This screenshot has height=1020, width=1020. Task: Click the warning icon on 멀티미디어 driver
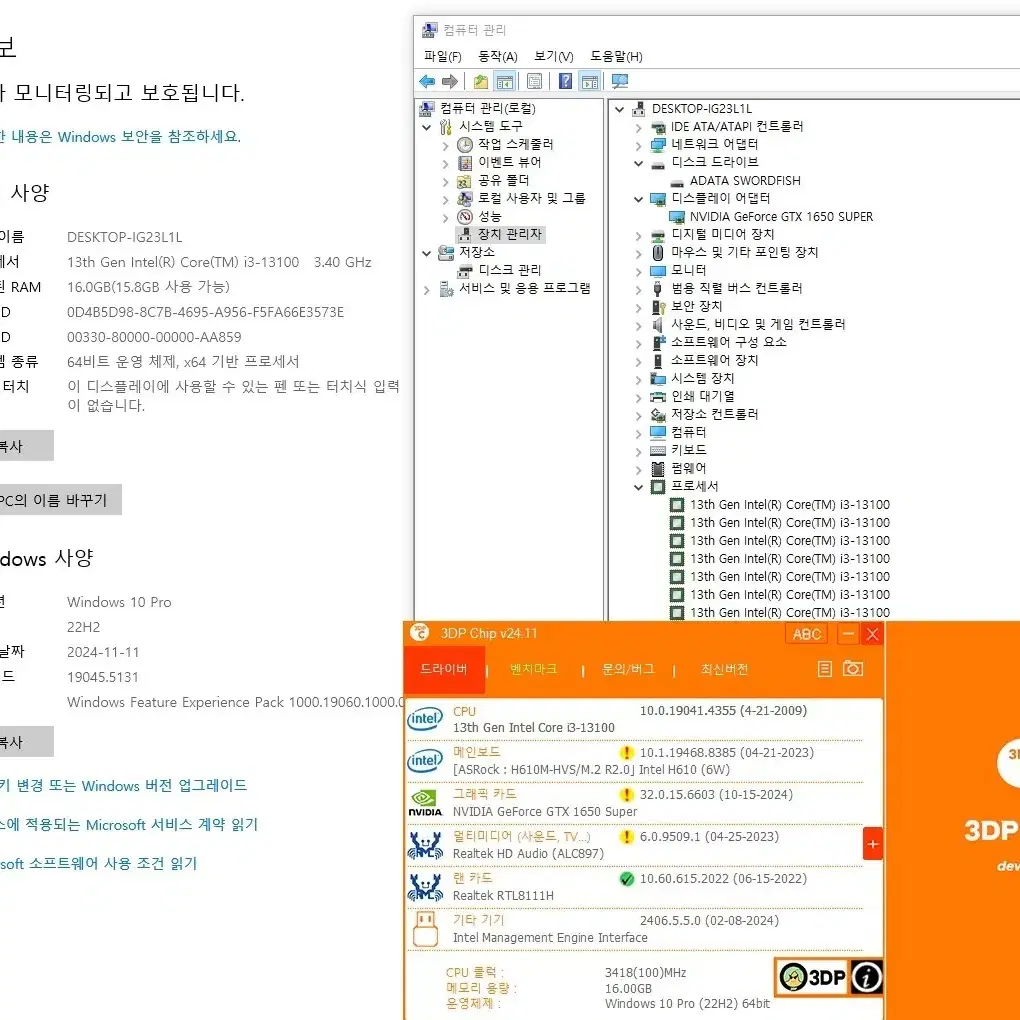click(x=626, y=837)
